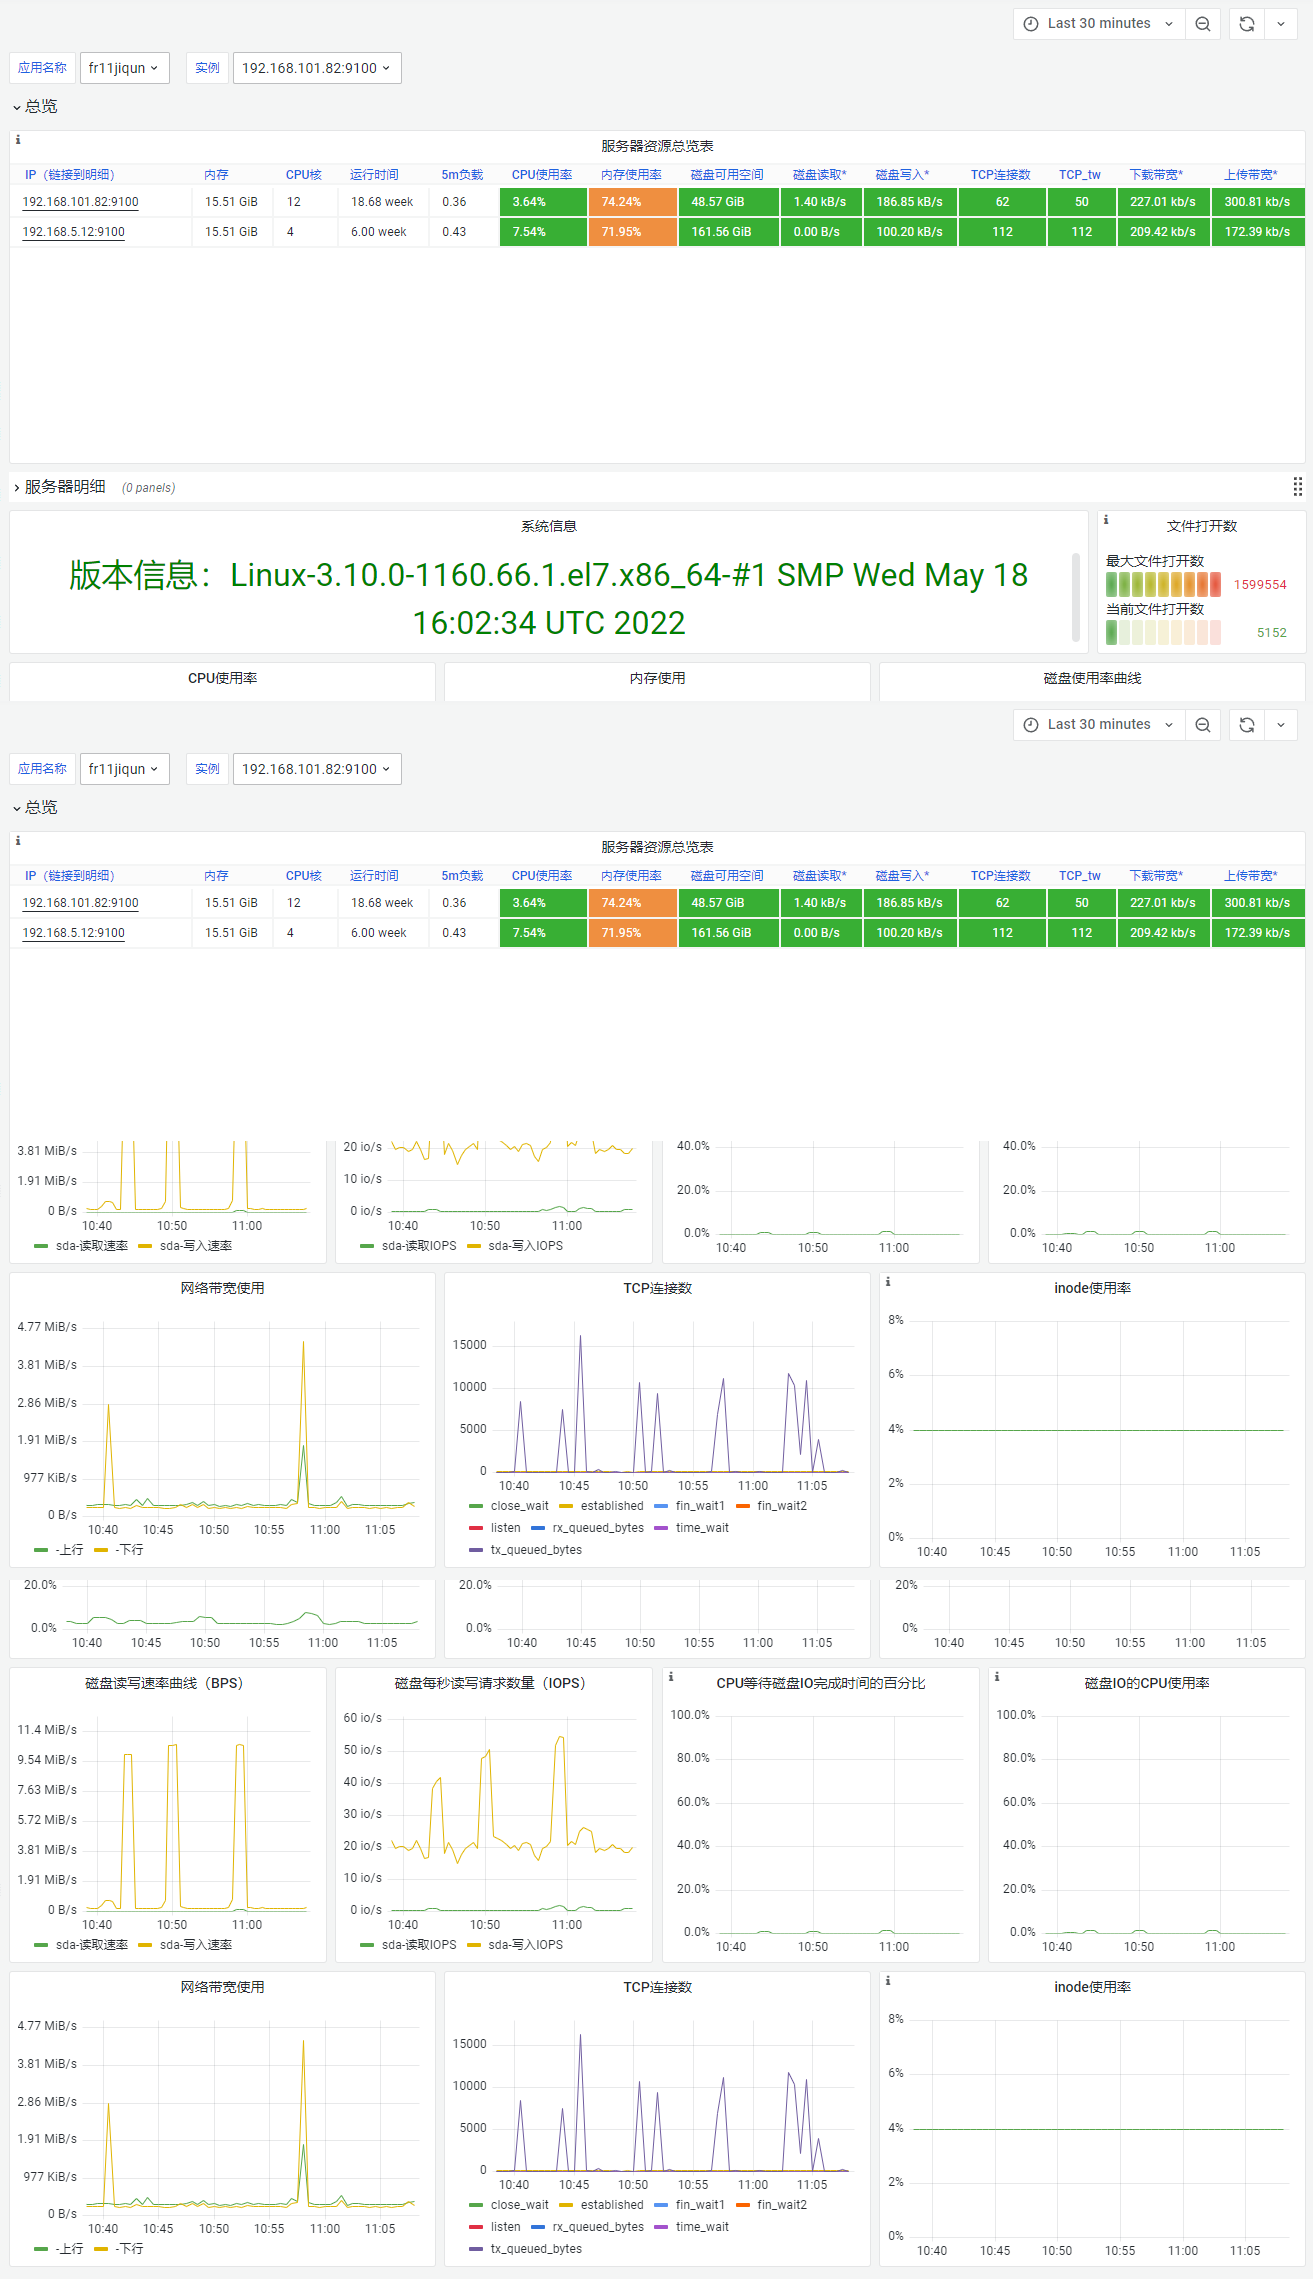Click fin_wait2 color marker in upper TCP连接数 legend
Image resolution: width=1313 pixels, height=2279 pixels.
coord(743,1506)
